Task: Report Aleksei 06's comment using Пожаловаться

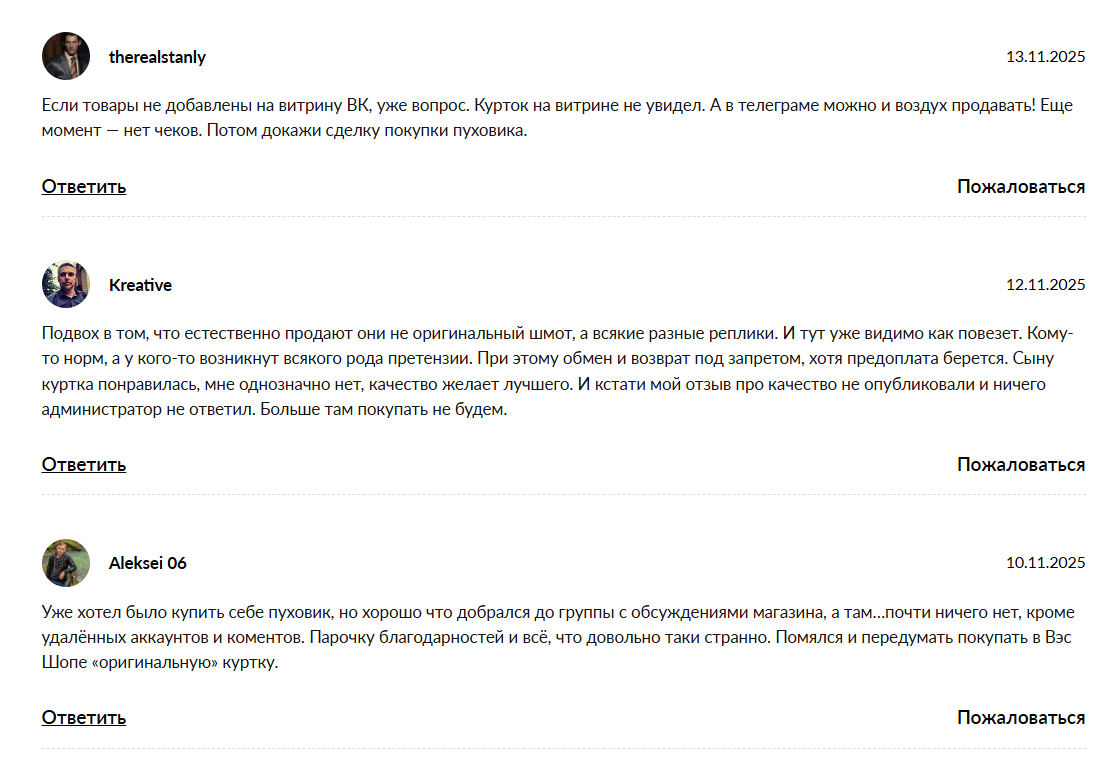Action: point(1020,717)
